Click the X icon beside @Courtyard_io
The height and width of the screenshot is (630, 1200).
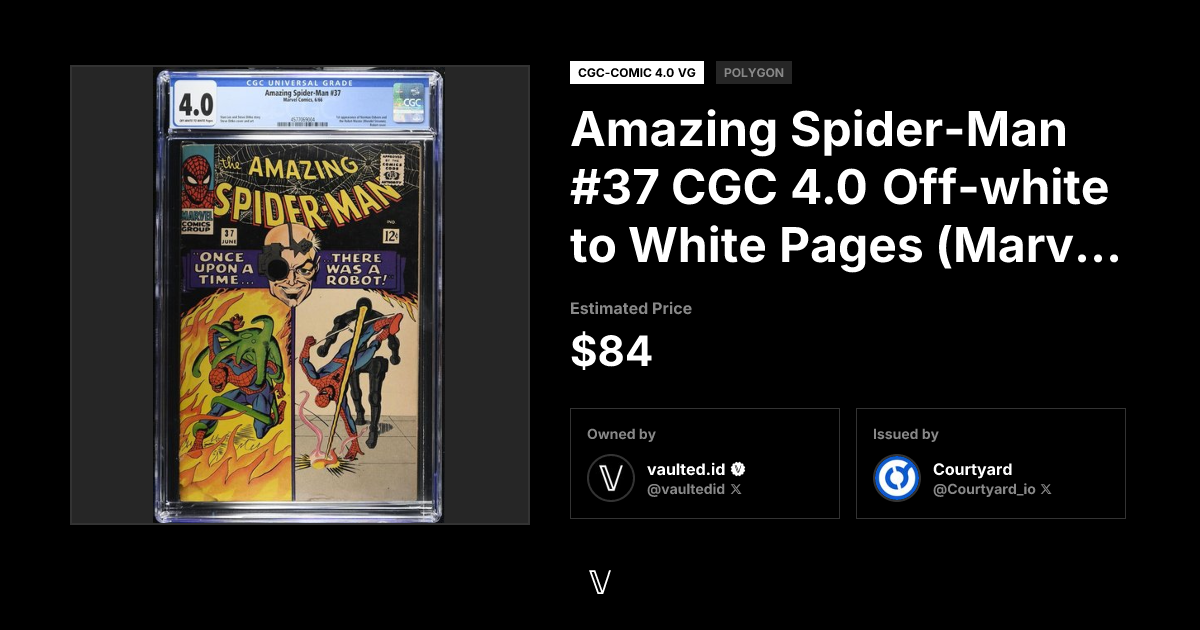point(1046,490)
